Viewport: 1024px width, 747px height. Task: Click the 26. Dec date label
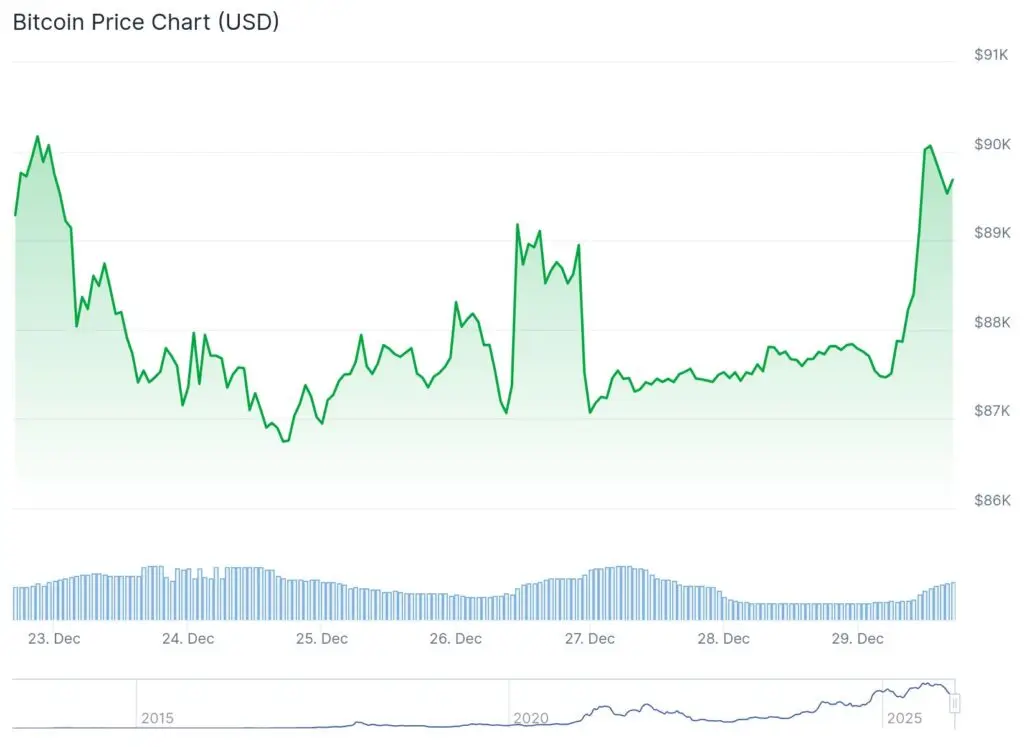click(x=455, y=638)
